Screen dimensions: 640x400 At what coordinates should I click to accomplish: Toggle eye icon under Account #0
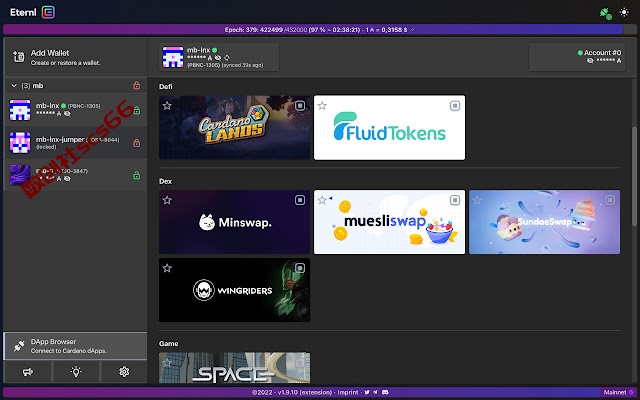coord(590,61)
